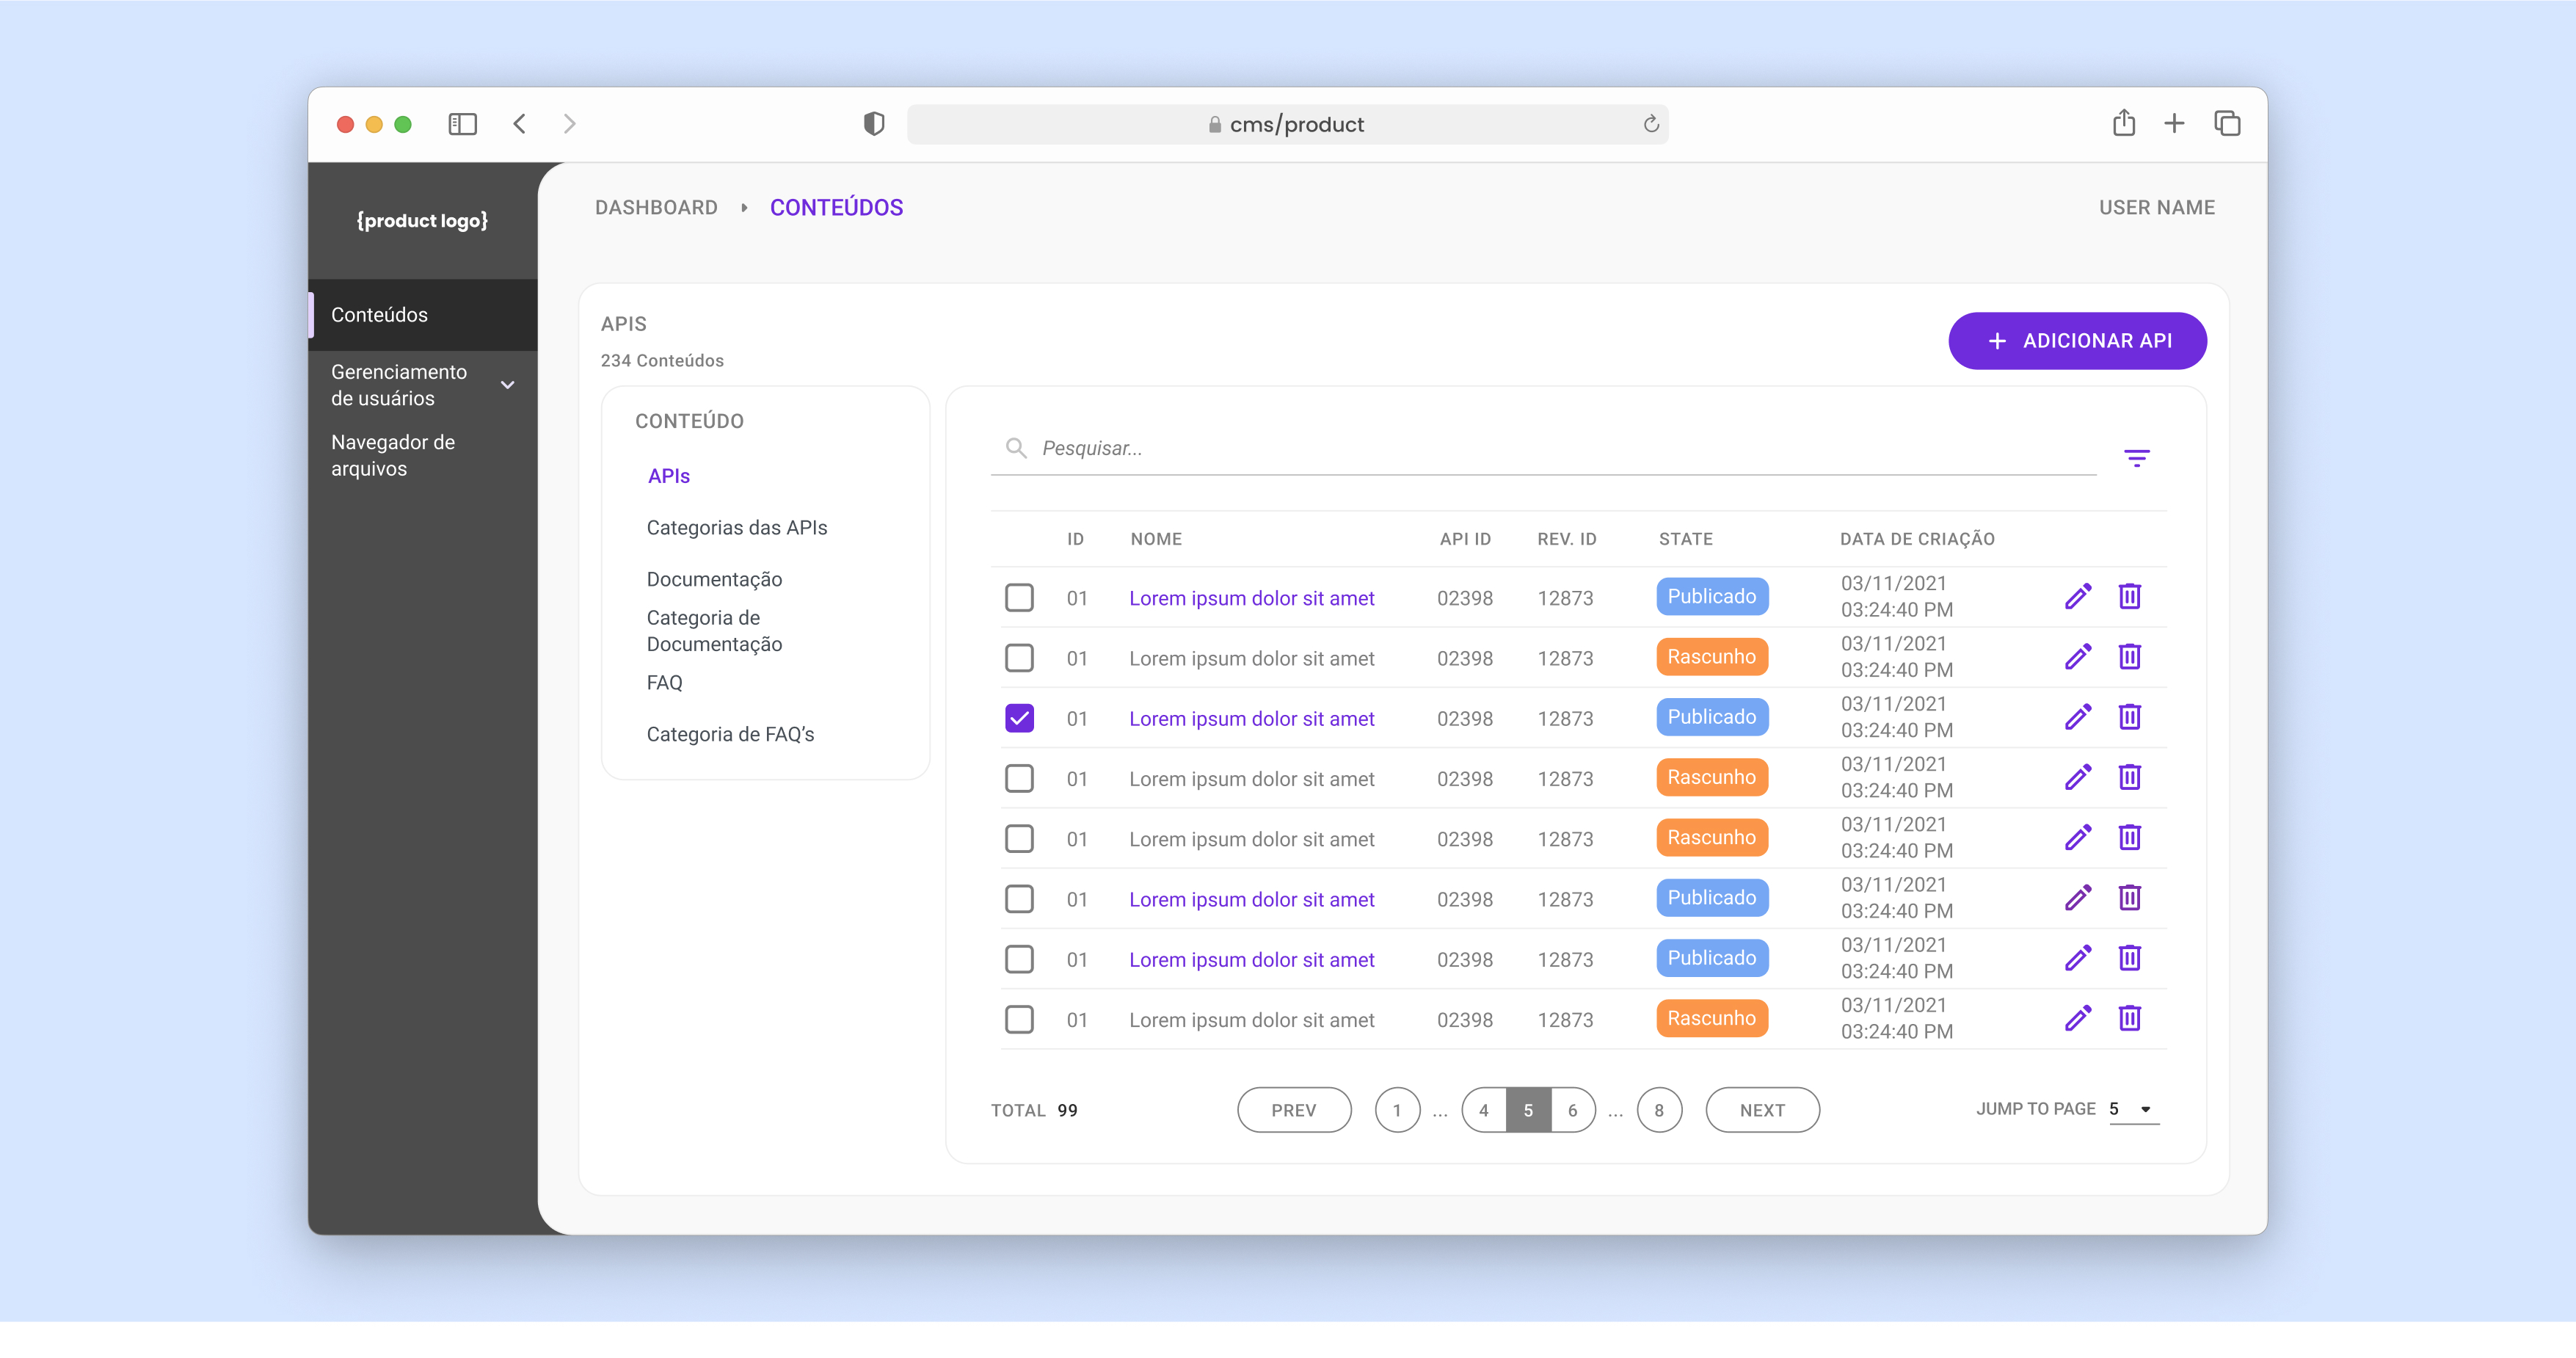Reload the page using the refresh icon
This screenshot has height=1358, width=2576.
(x=1651, y=124)
